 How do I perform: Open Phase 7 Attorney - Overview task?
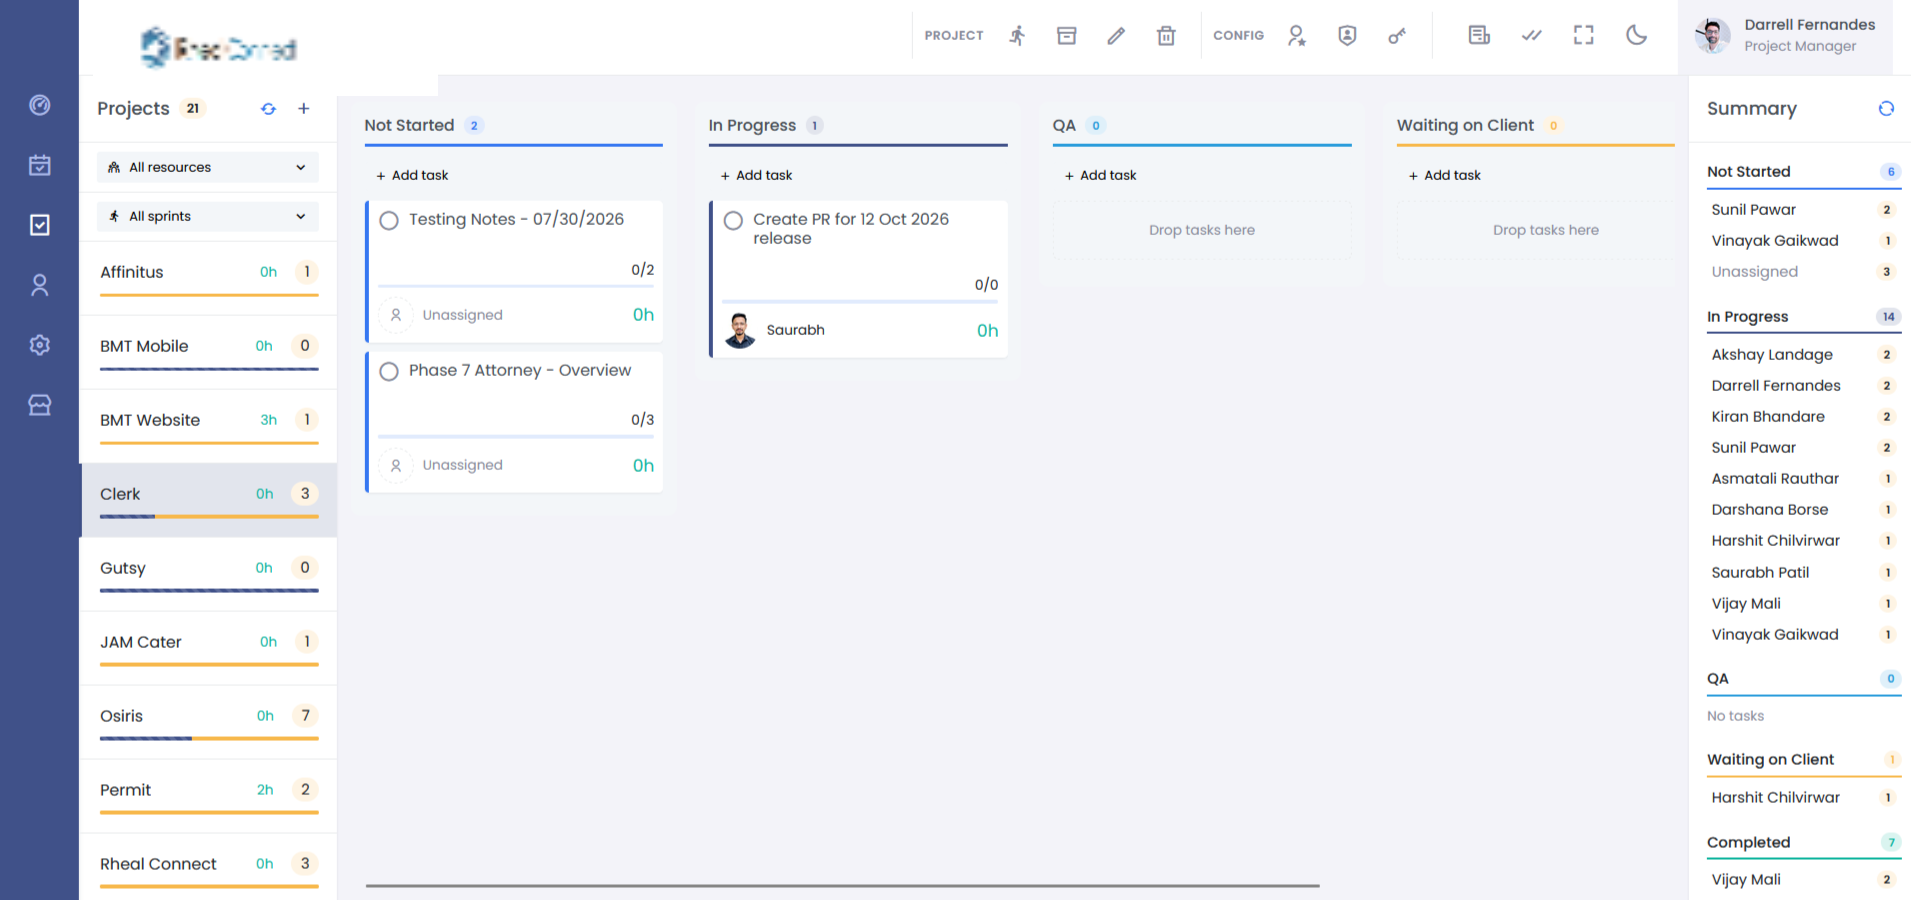(520, 370)
